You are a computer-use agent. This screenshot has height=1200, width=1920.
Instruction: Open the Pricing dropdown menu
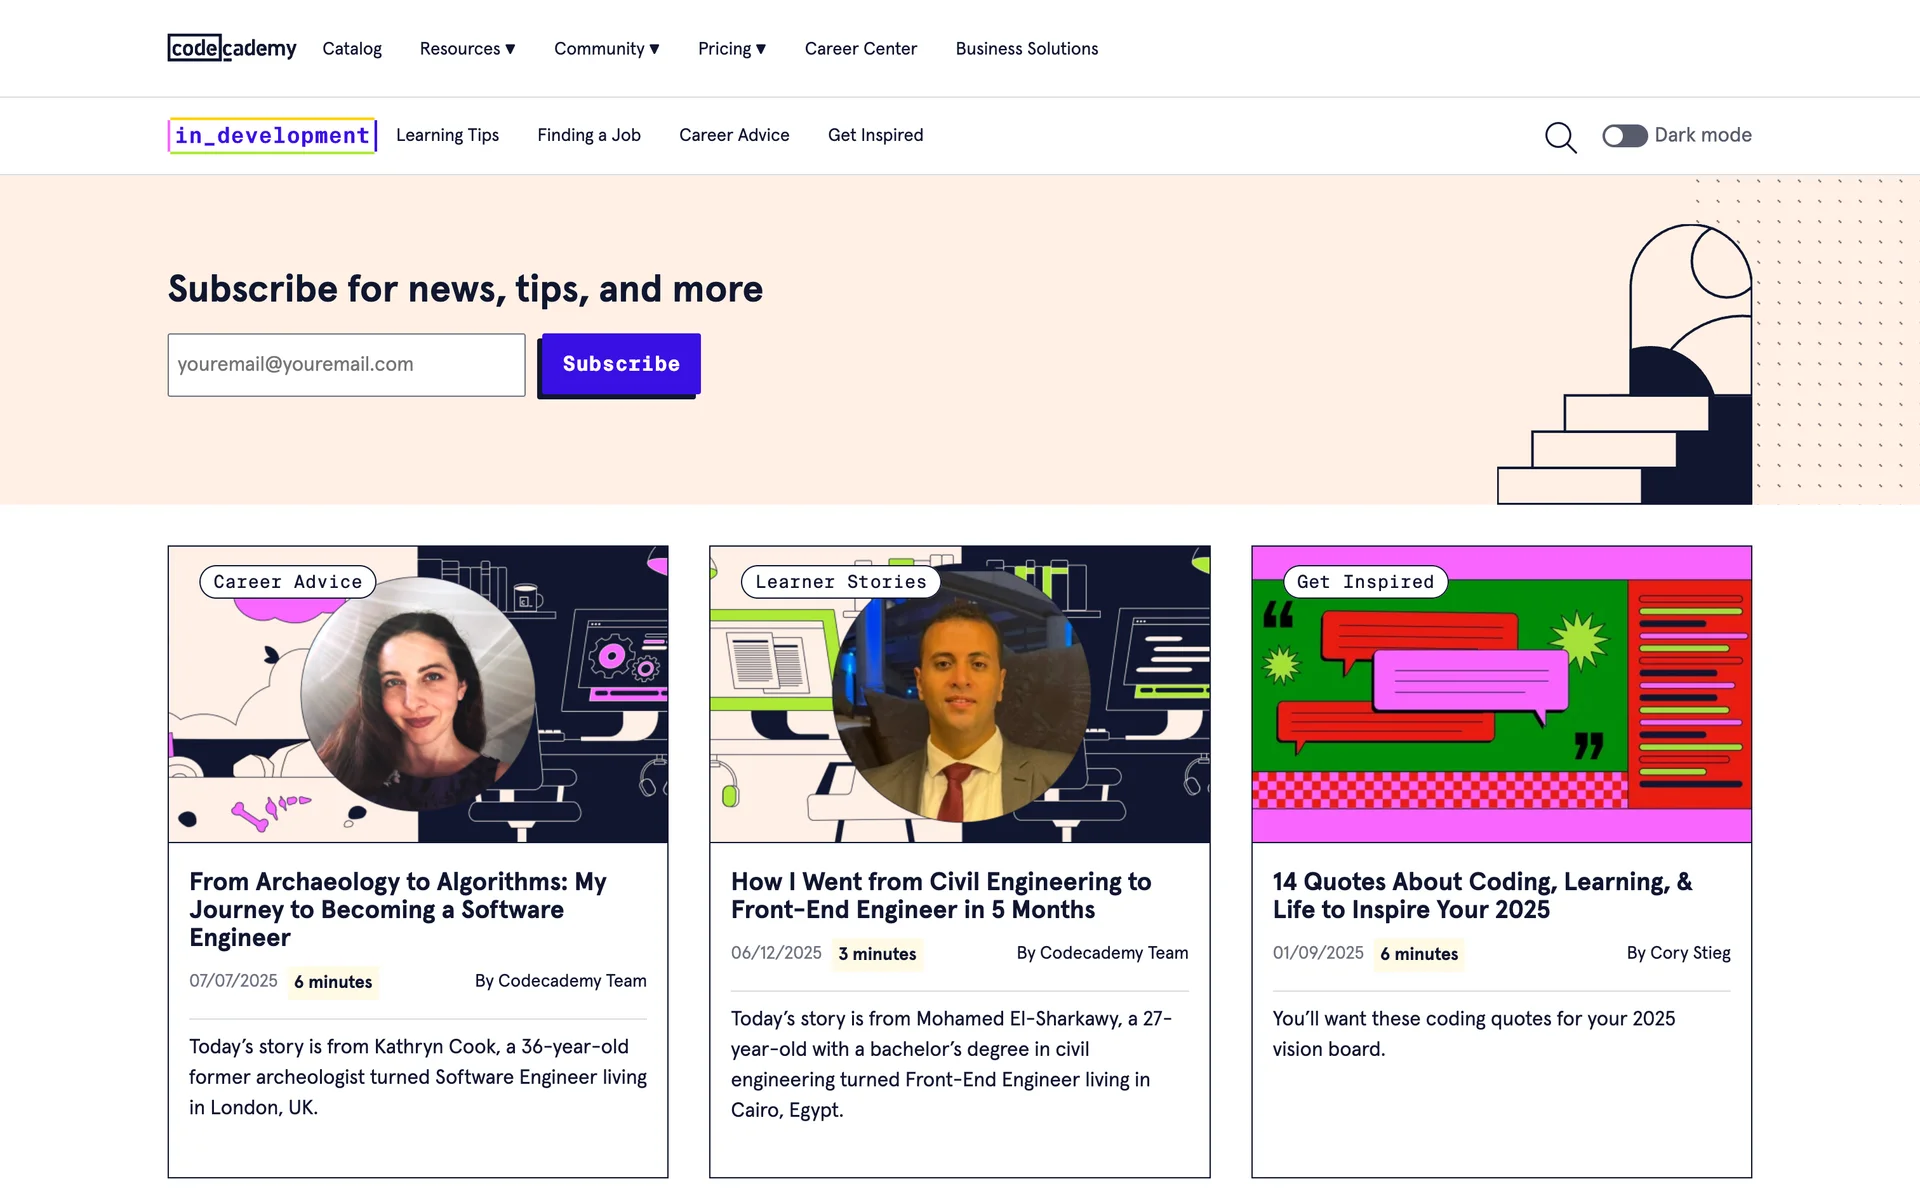(731, 48)
